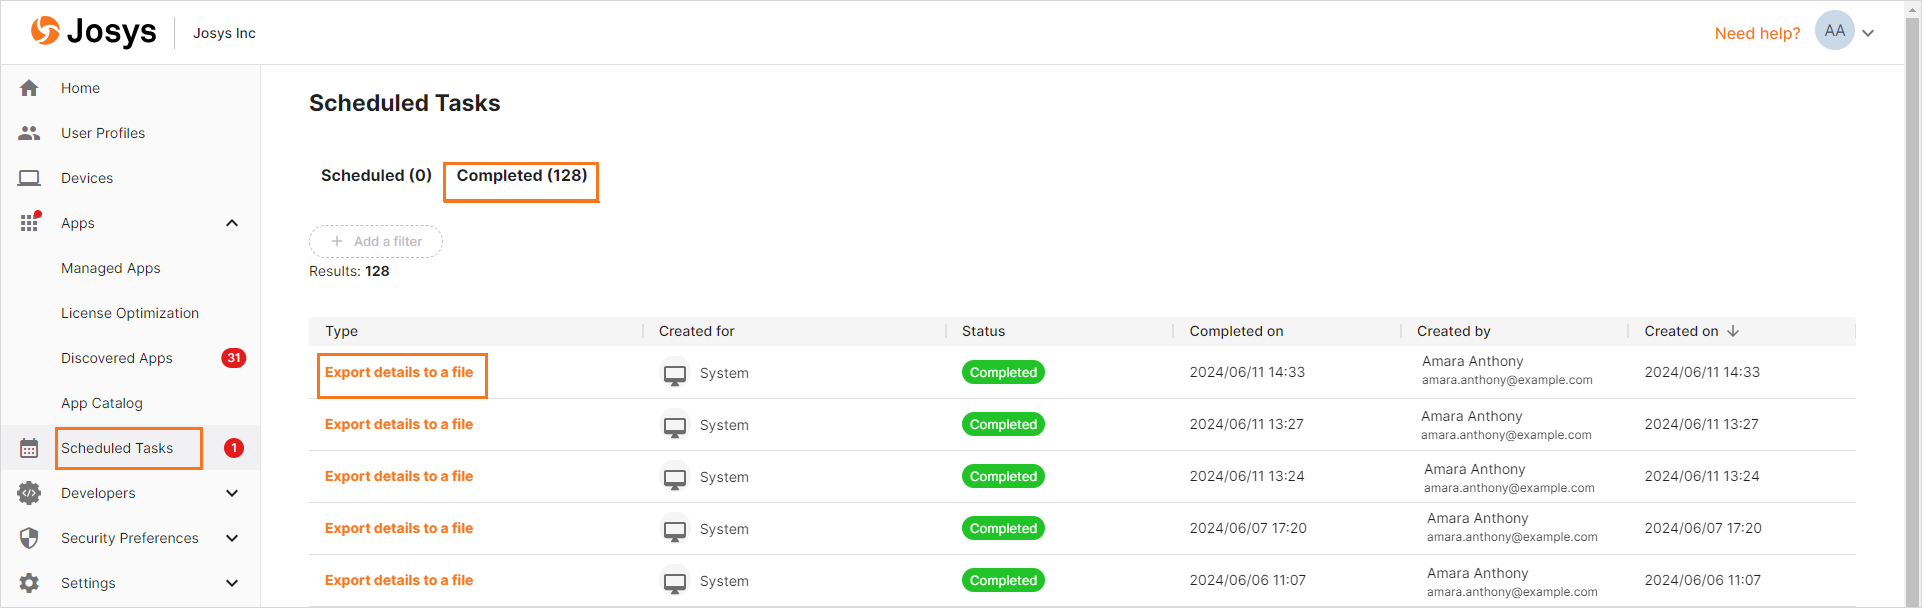Click Completed status badge for 17:20 row
Viewport: 1922px width, 608px height.
tap(1003, 528)
